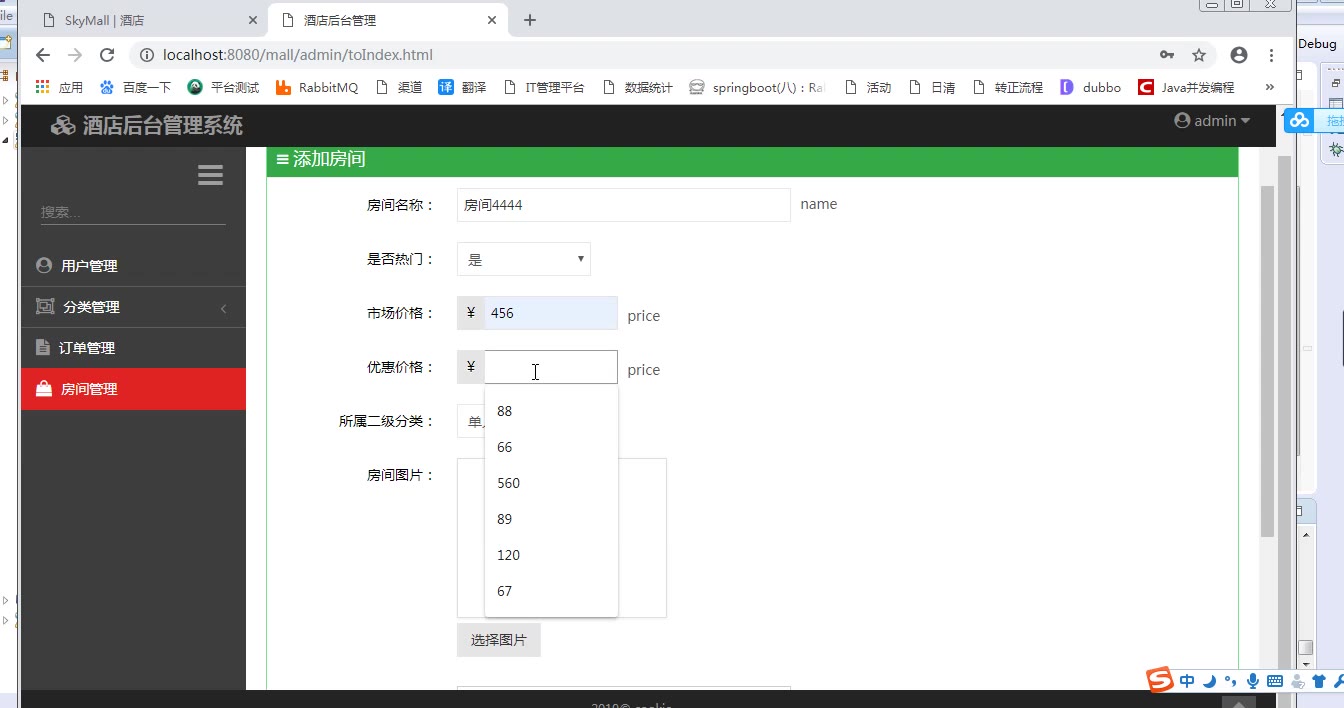Expand 分类管理 menu item
This screenshot has width=1344, height=708.
pos(133,307)
